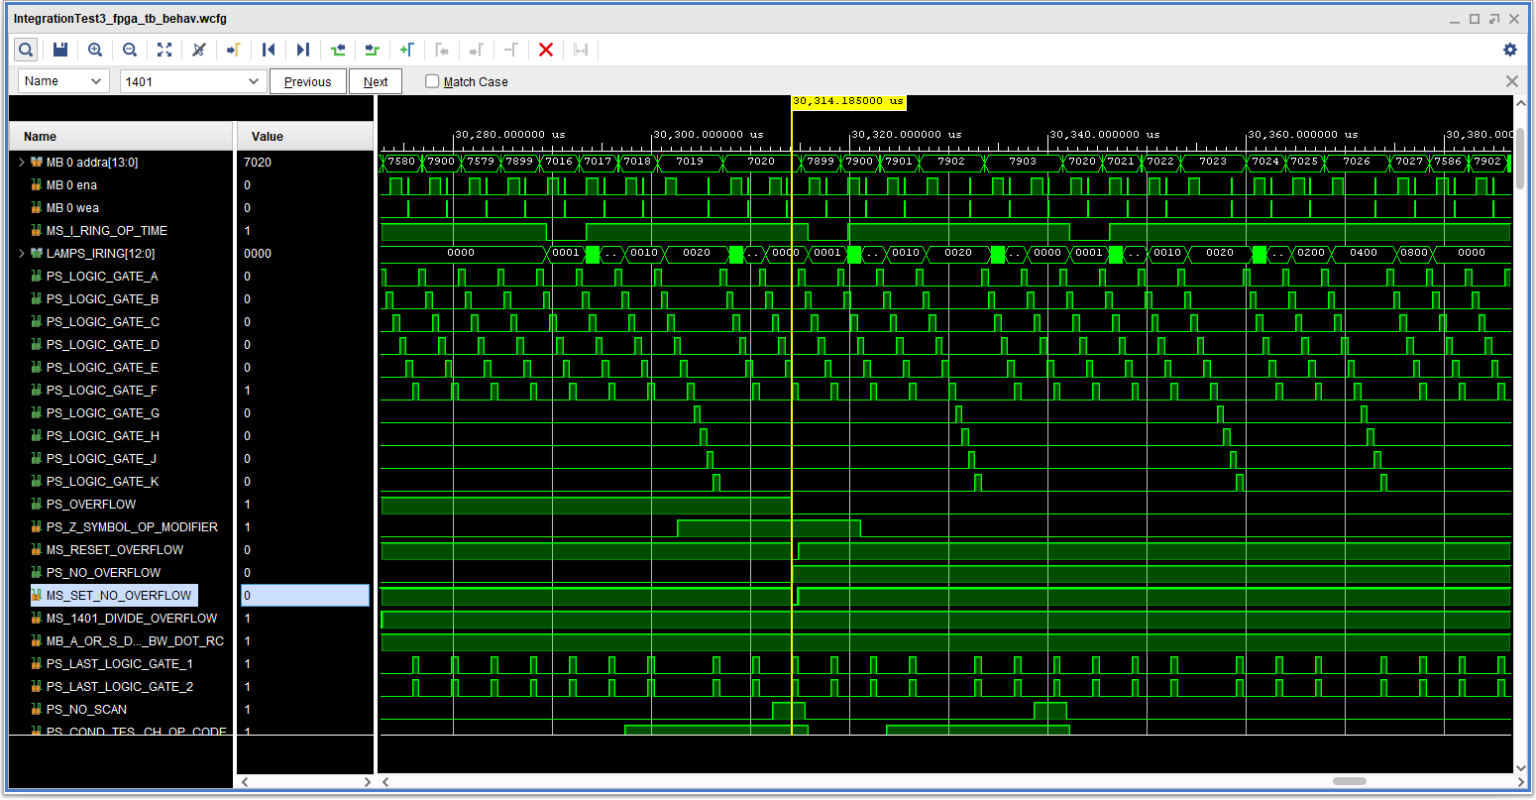Jump to end with Go To Last Time

[x=302, y=49]
